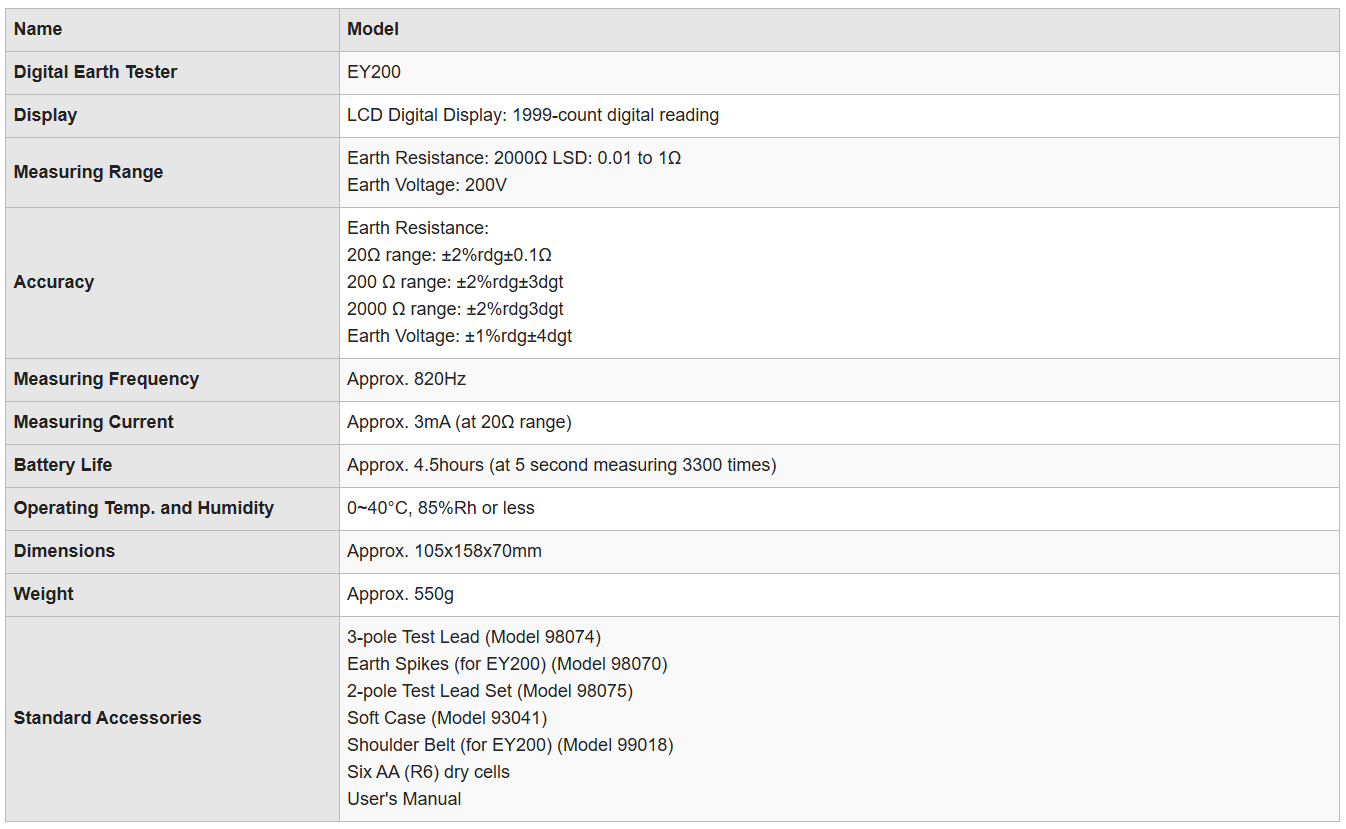1346x829 pixels.
Task: Select the 'Model' header cell
Action: pyautogui.click(x=839, y=30)
